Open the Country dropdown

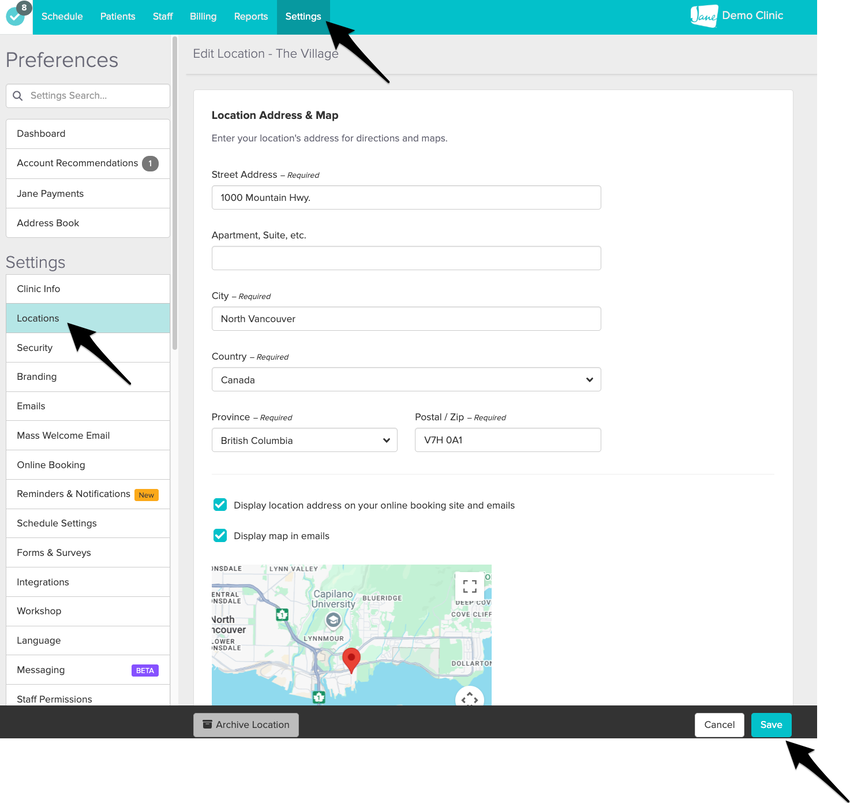(406, 380)
